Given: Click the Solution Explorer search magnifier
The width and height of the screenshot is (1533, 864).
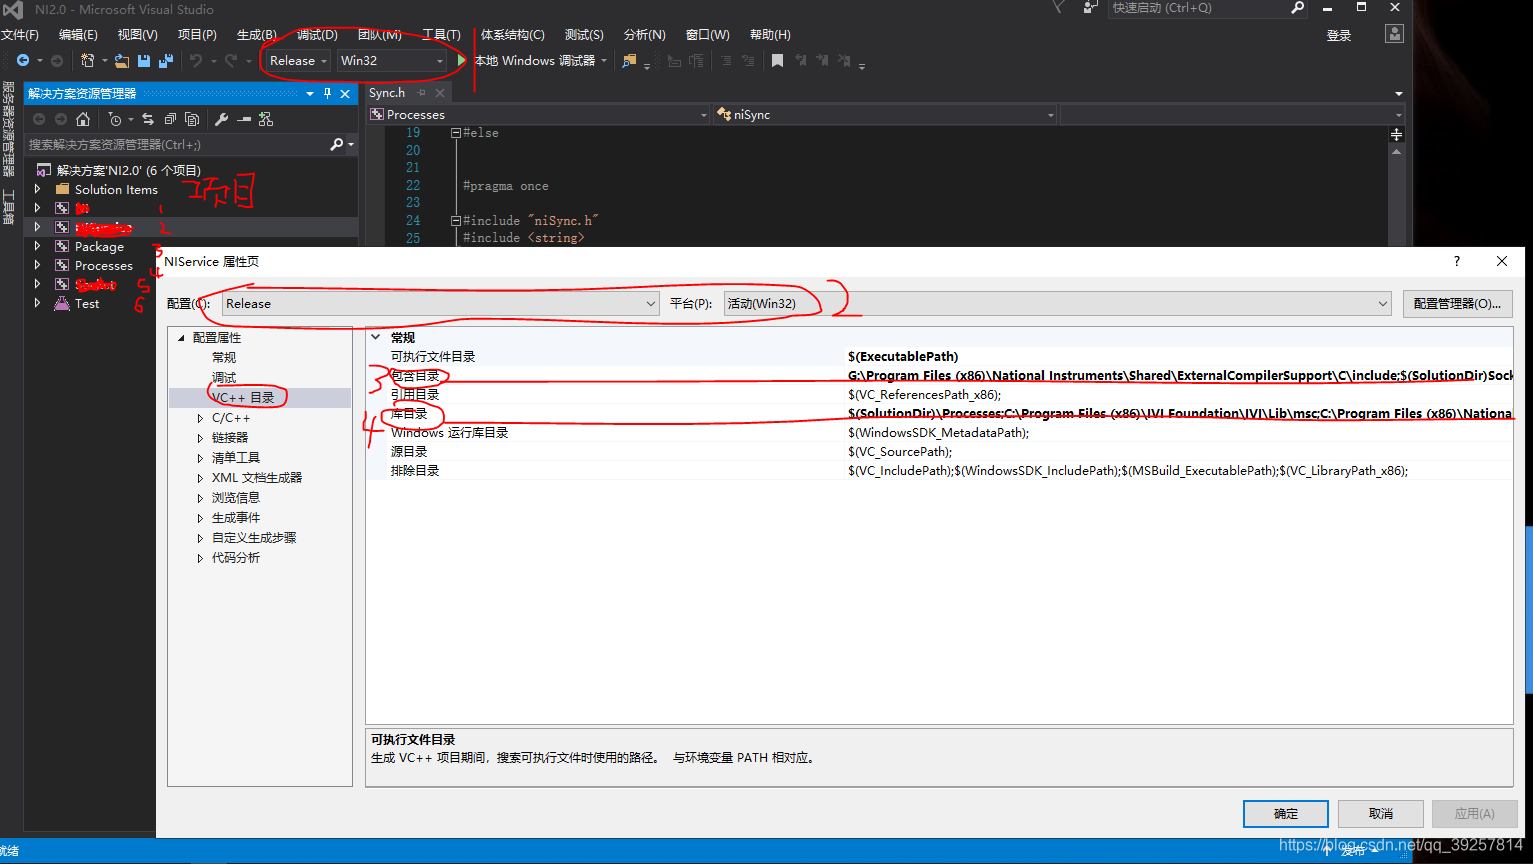Looking at the screenshot, I should (x=337, y=145).
